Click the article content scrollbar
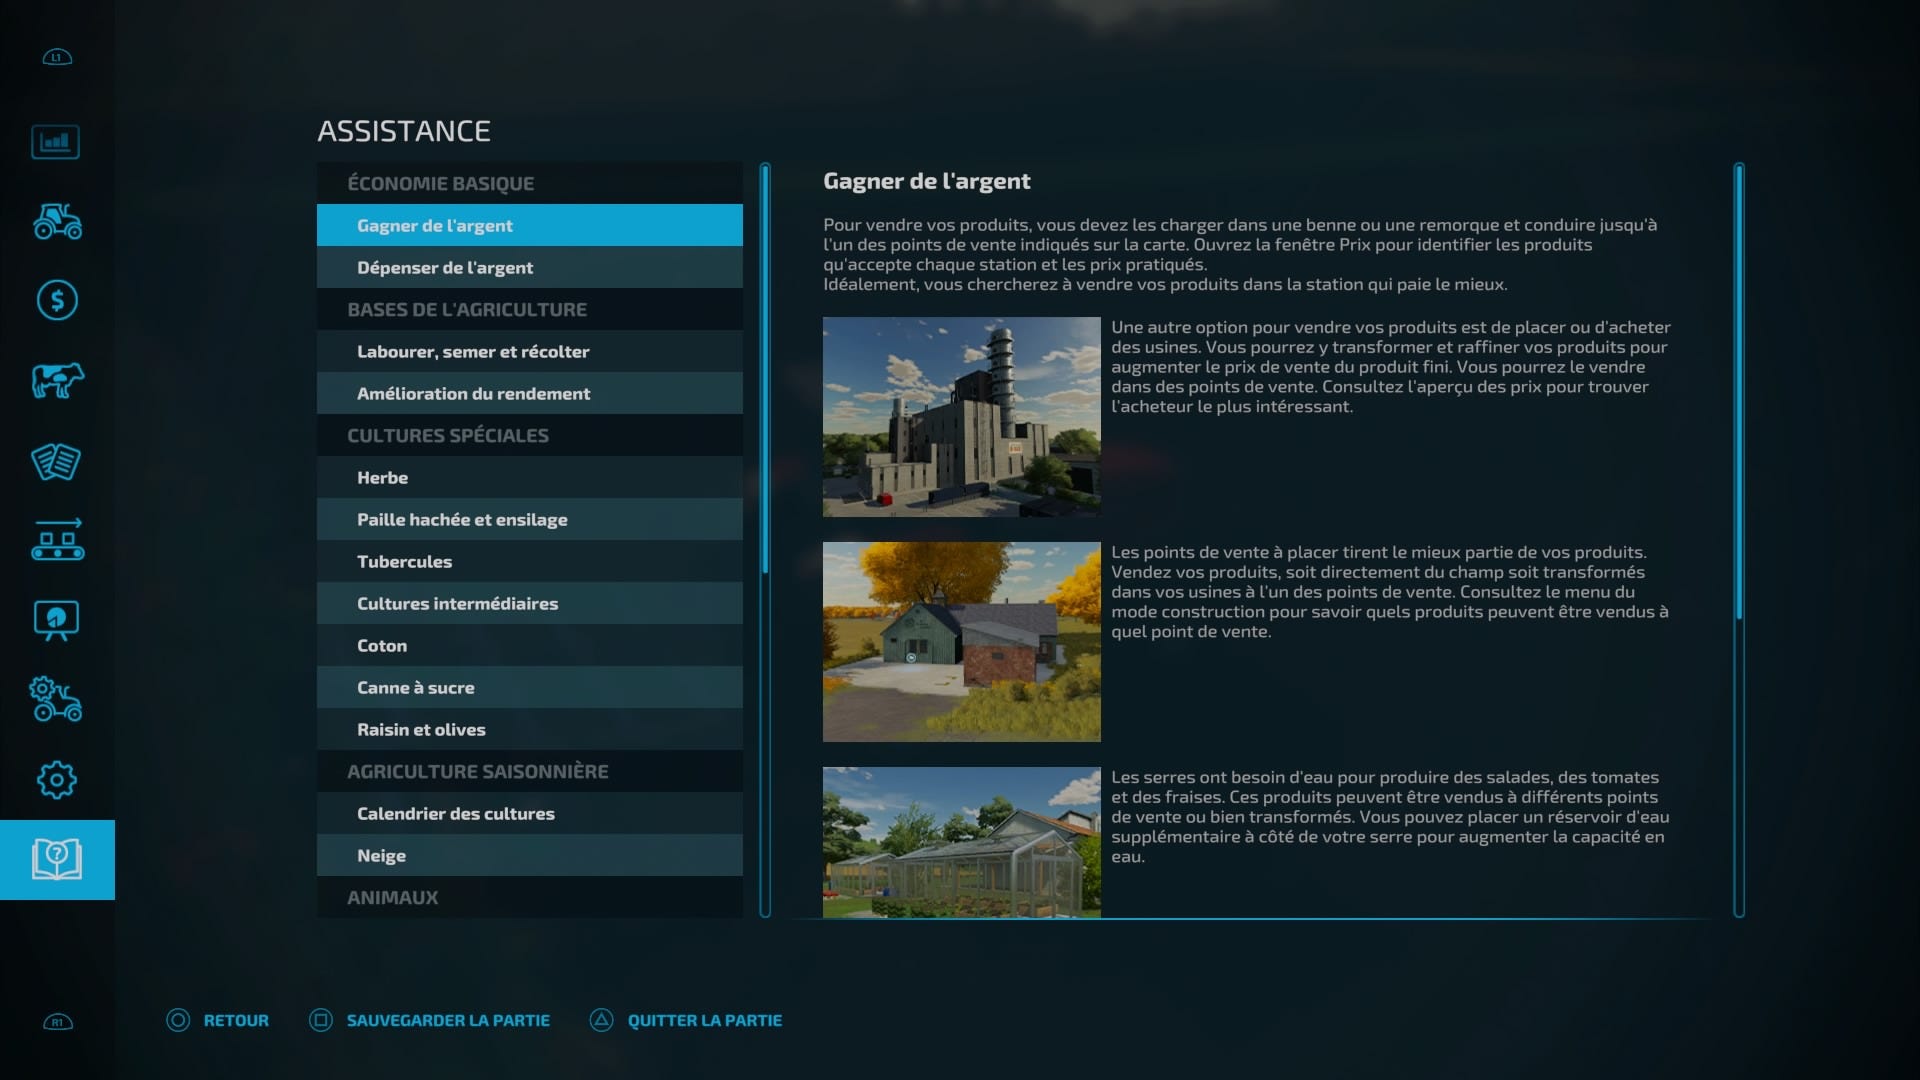 (1739, 540)
